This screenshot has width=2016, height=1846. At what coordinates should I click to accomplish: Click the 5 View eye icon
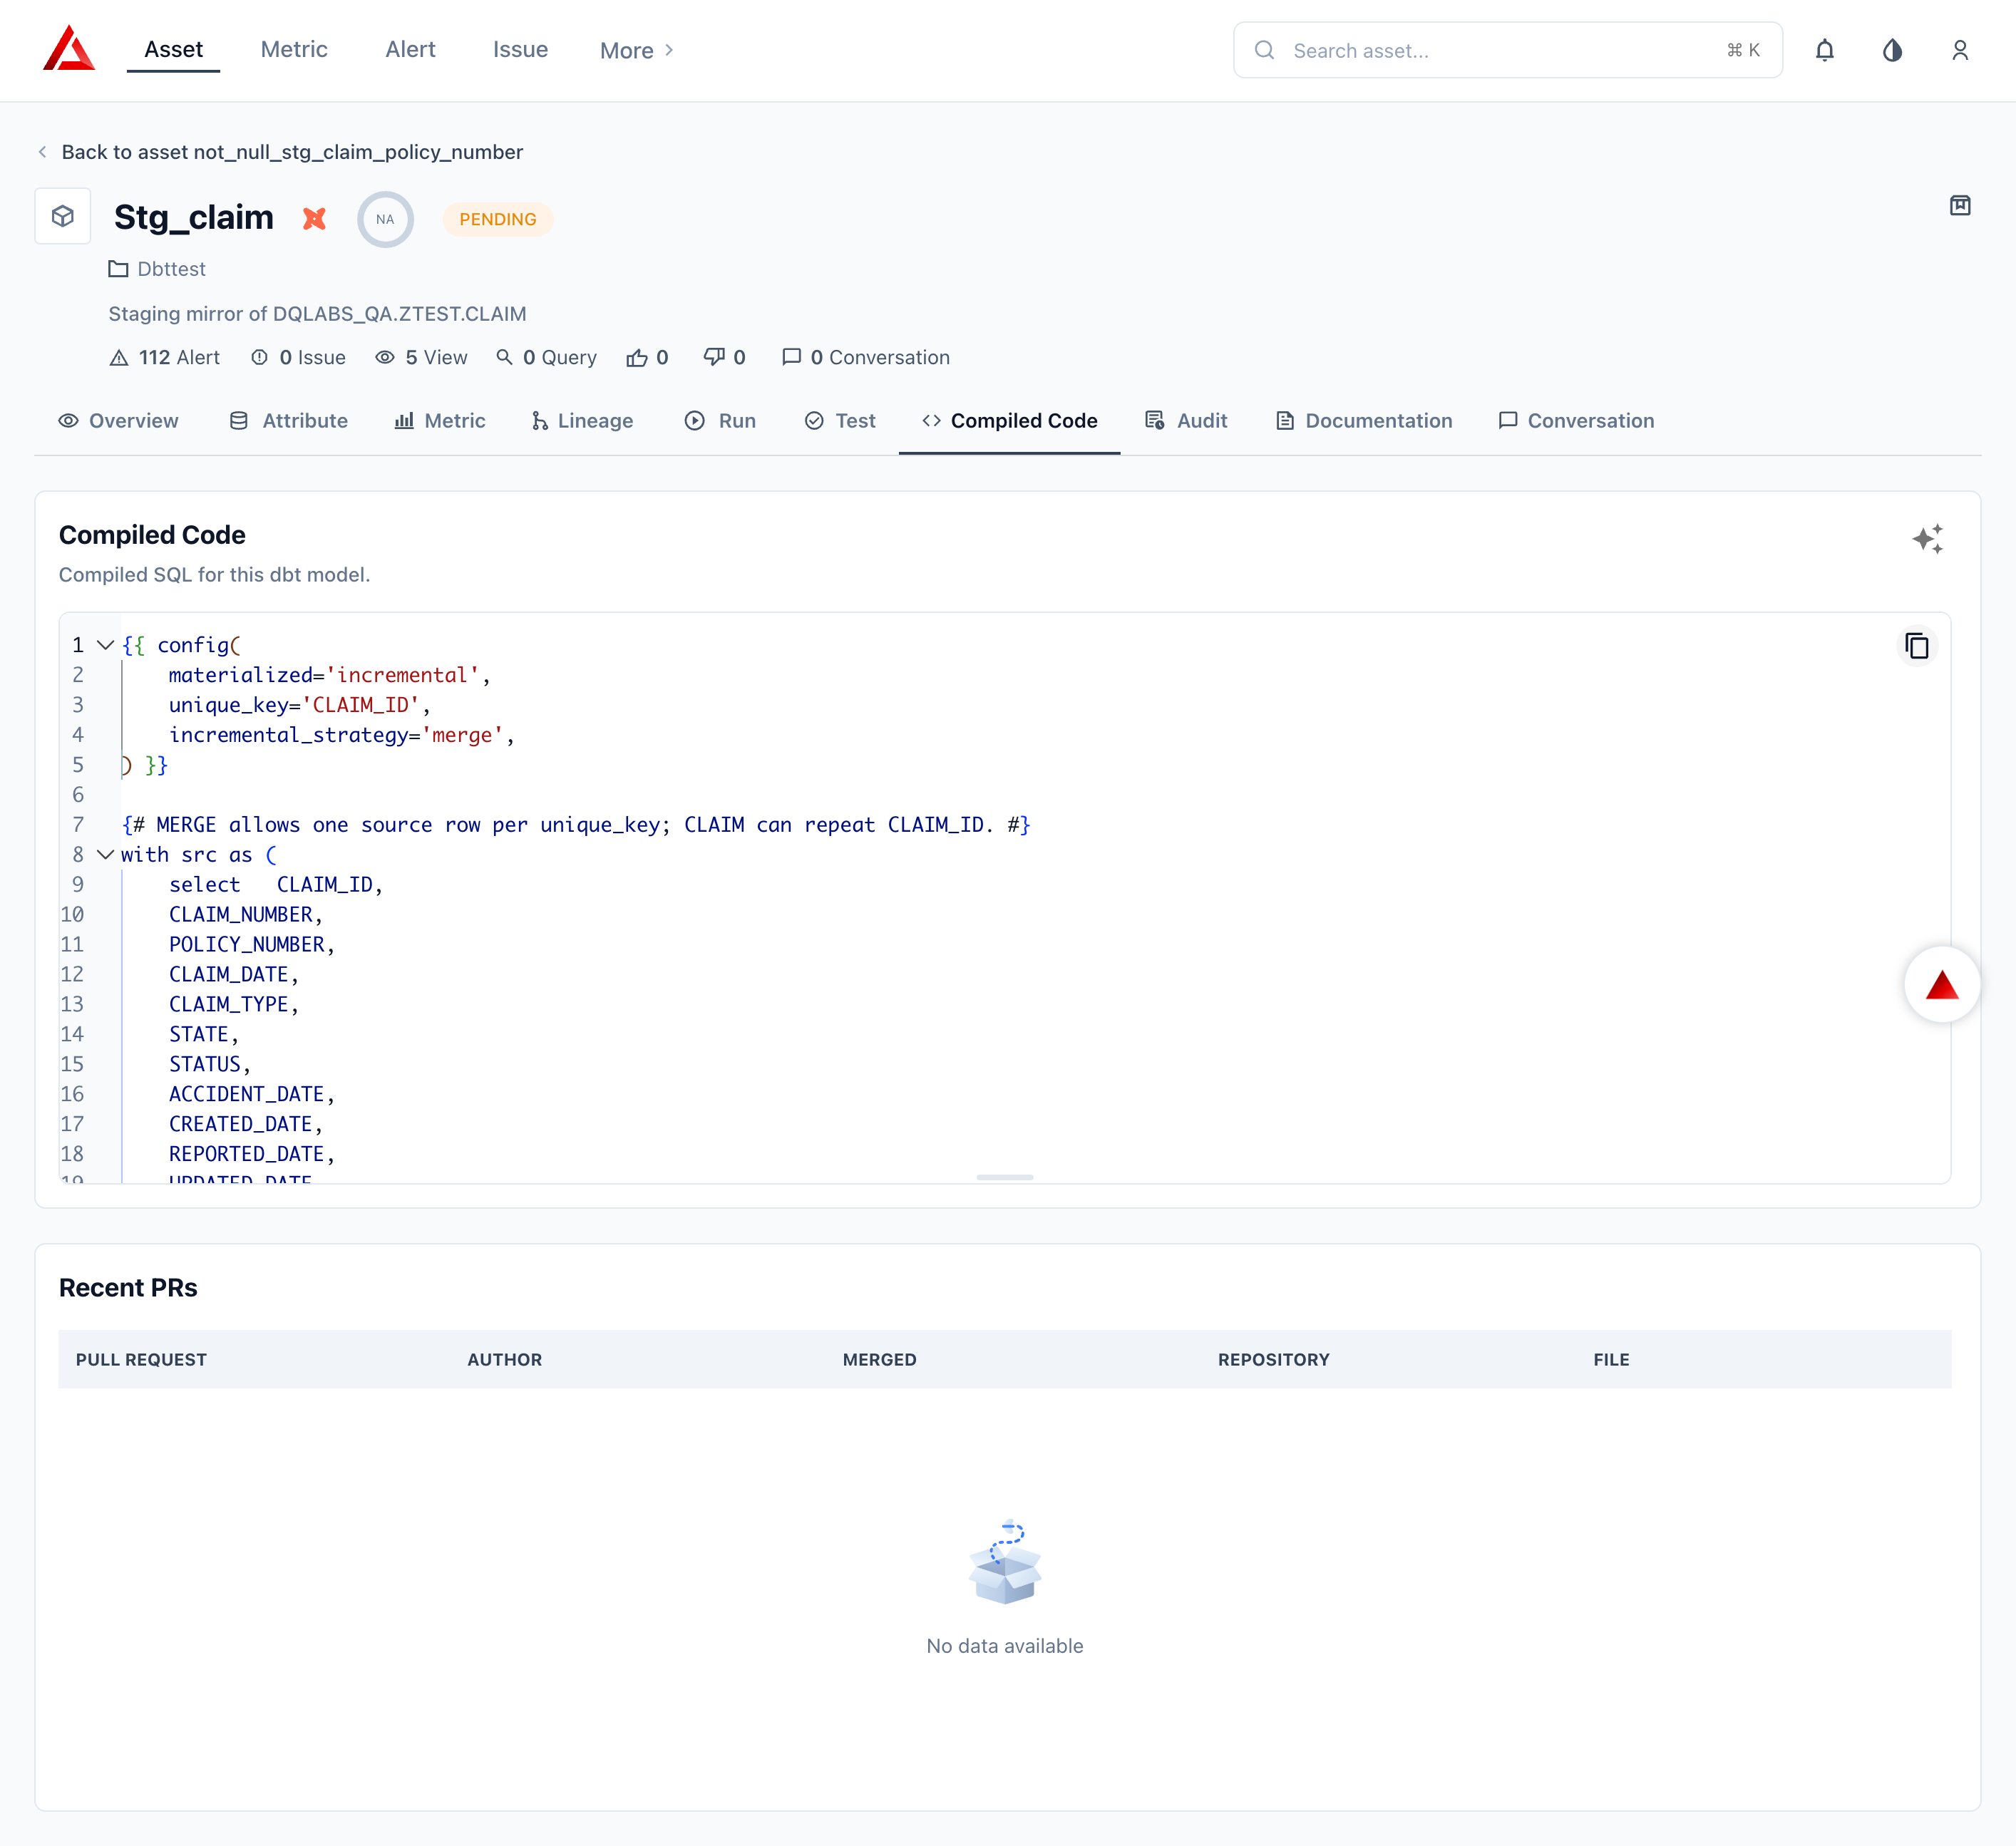click(385, 357)
